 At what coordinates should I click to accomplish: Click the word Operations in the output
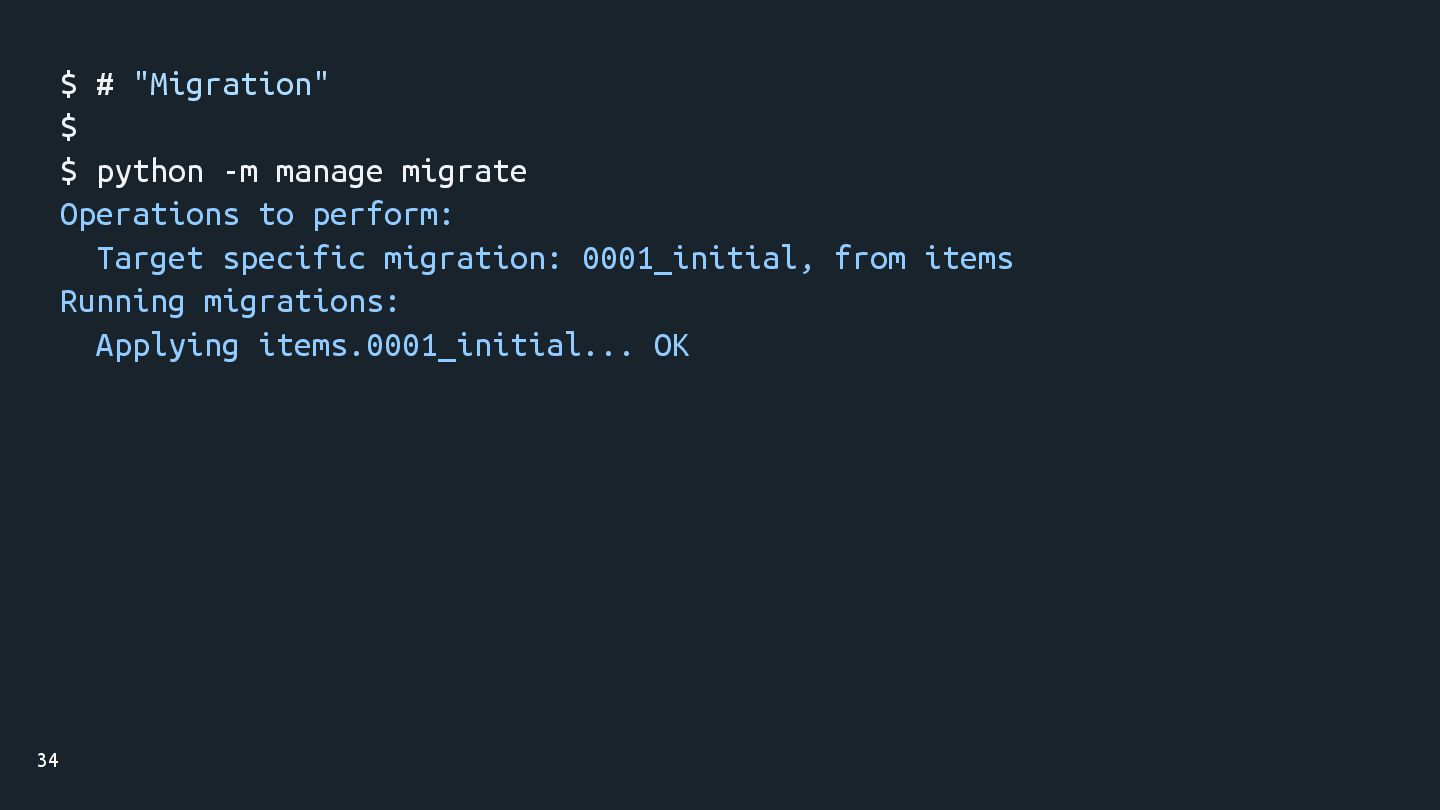point(150,215)
